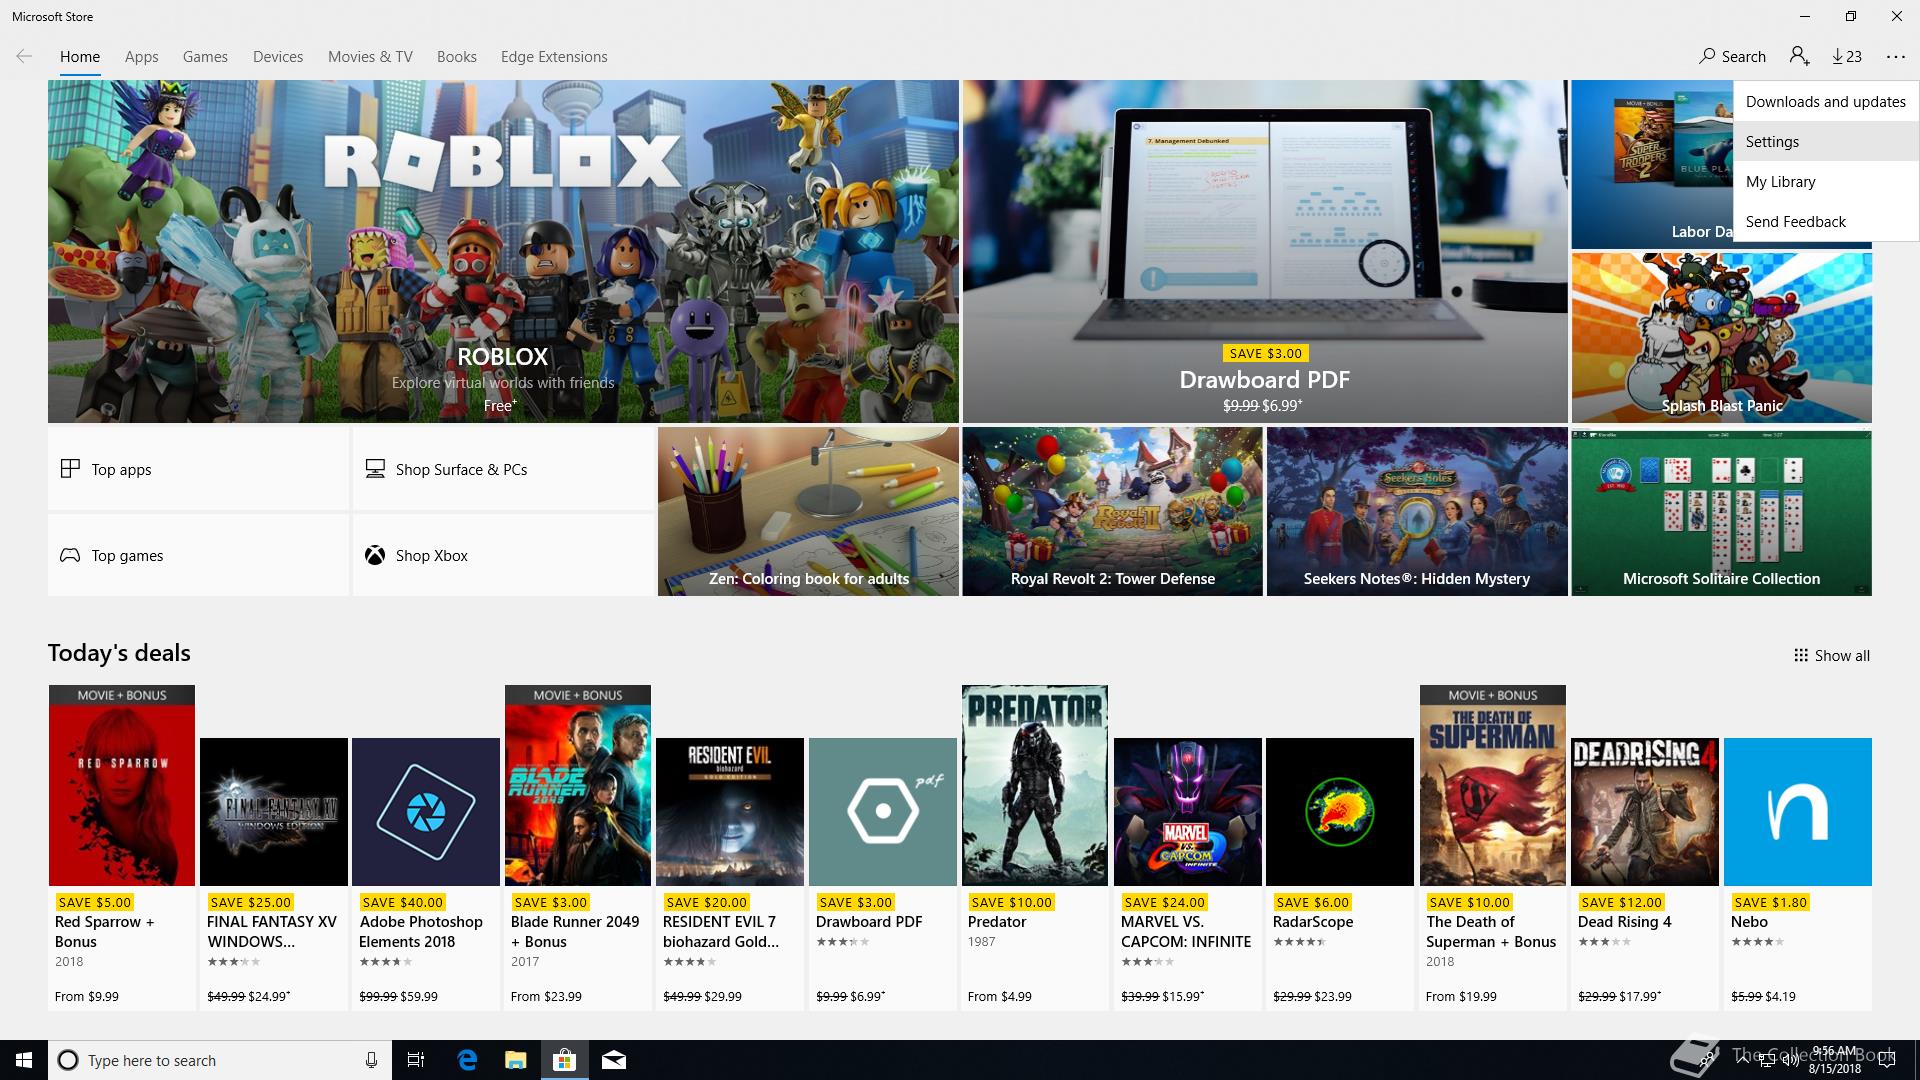Open the ROBLOX featured banner
Screen dimensions: 1920x1080
click(503, 251)
